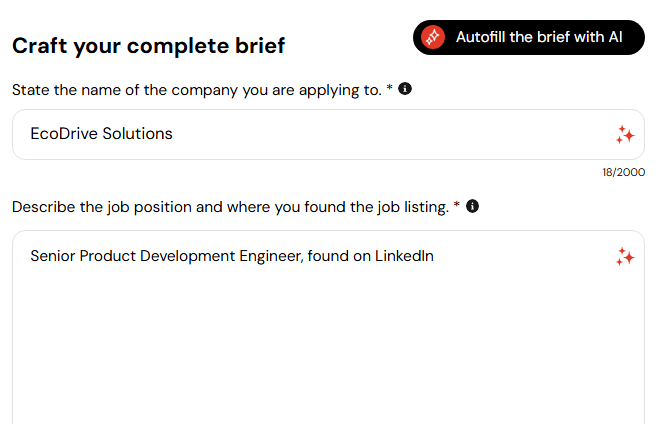Open info tooltip icon beside the job position question
656x424 pixels.
[x=472, y=206]
